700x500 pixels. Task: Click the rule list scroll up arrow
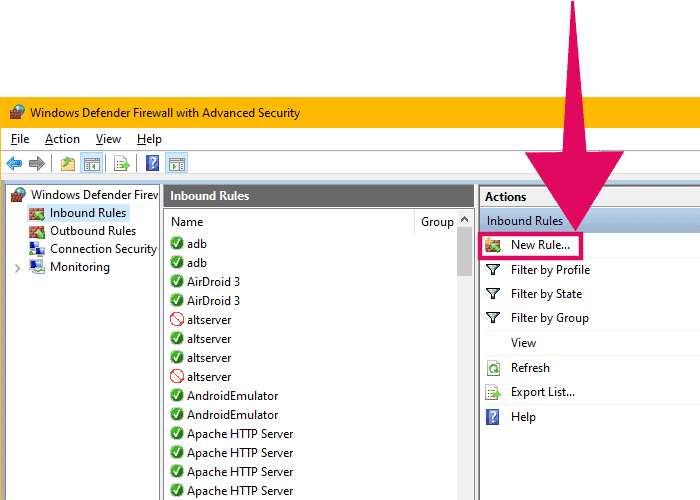tap(464, 219)
